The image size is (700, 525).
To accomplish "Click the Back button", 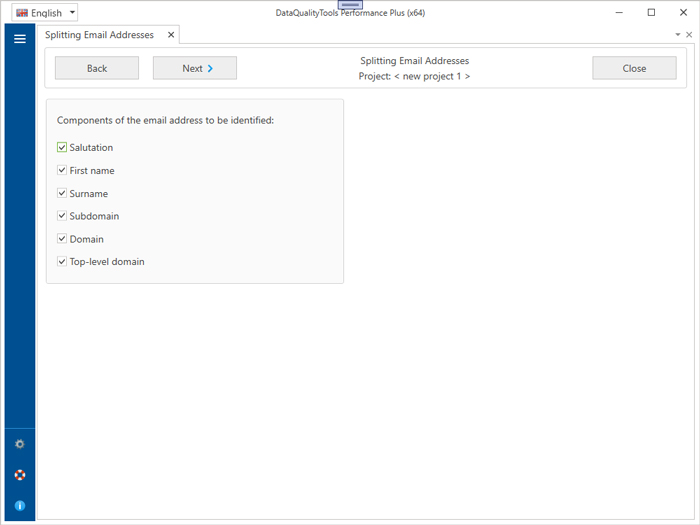I will (97, 68).
